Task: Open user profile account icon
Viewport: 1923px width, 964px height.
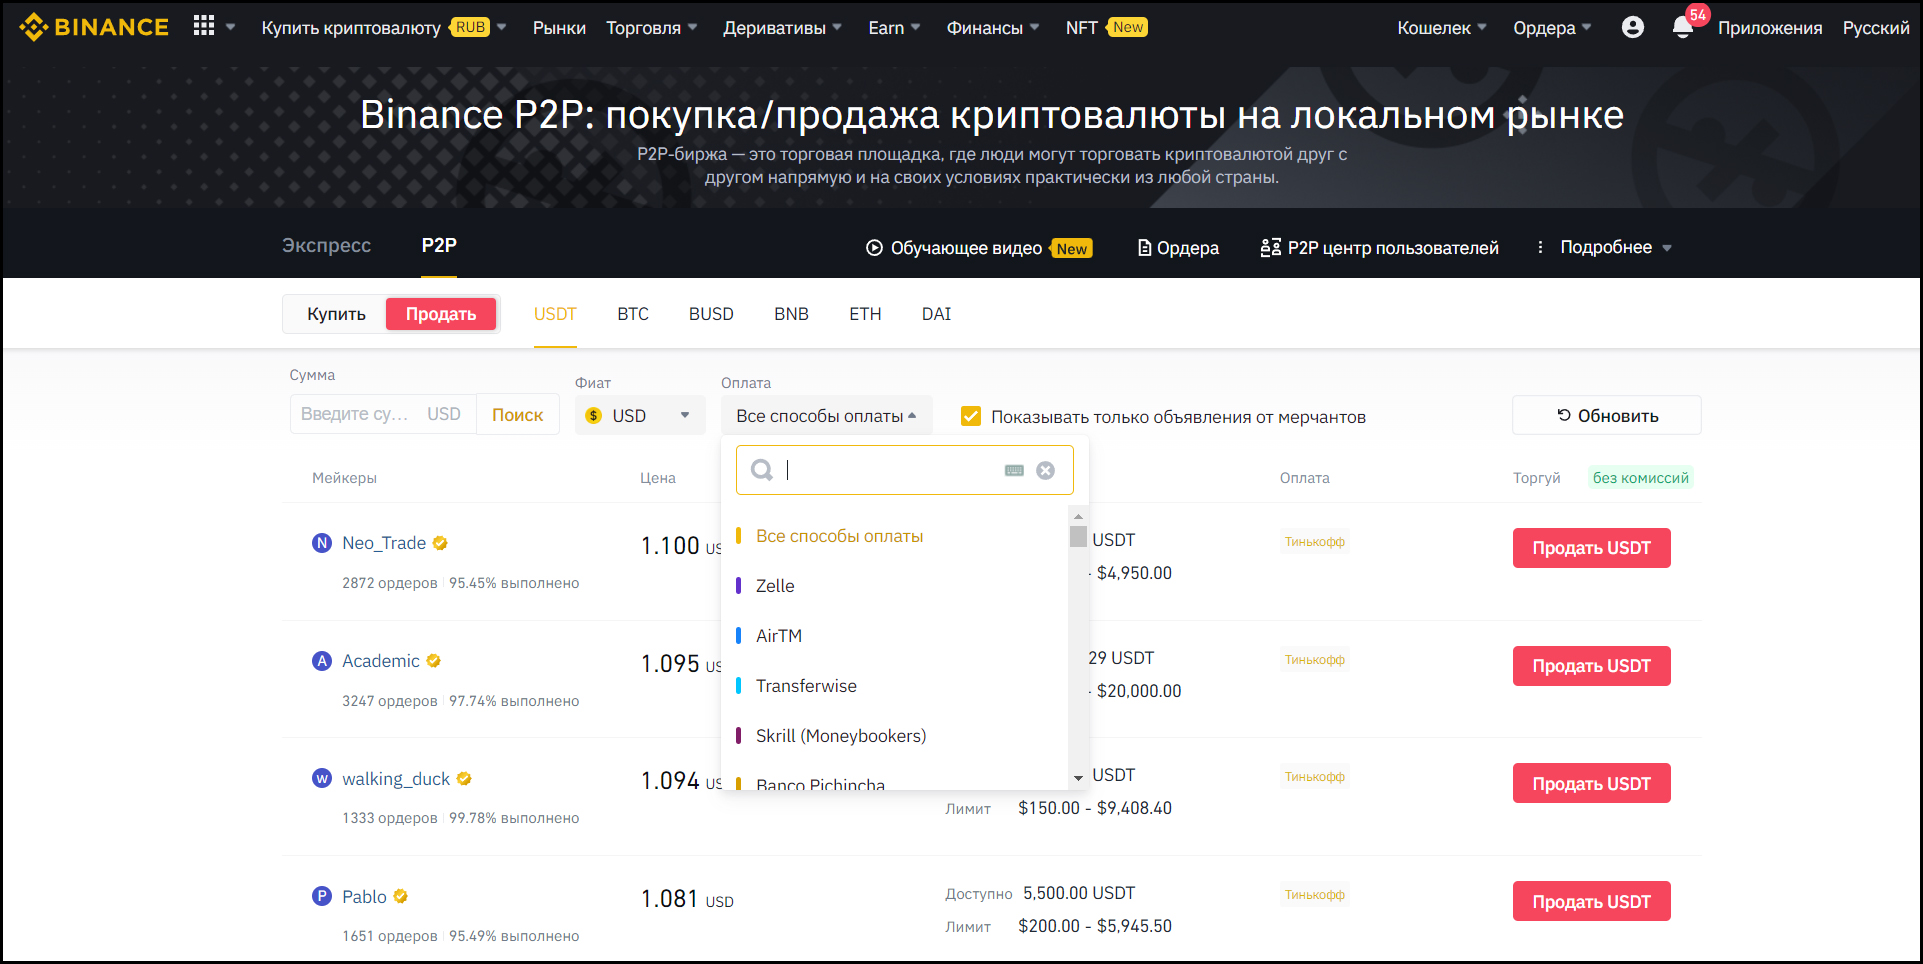Action: [x=1632, y=27]
